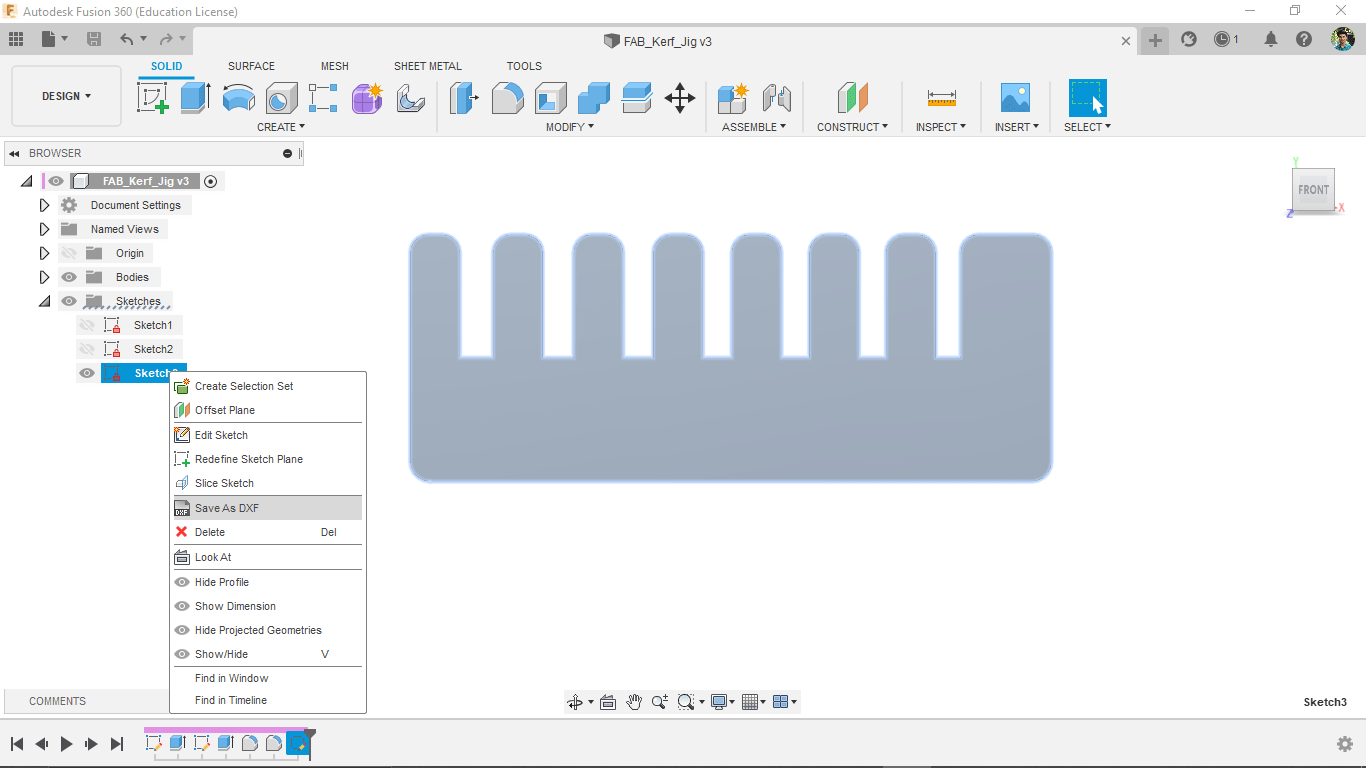Click the Look At navigation icon
The height and width of the screenshot is (768, 1366).
[x=607, y=702]
